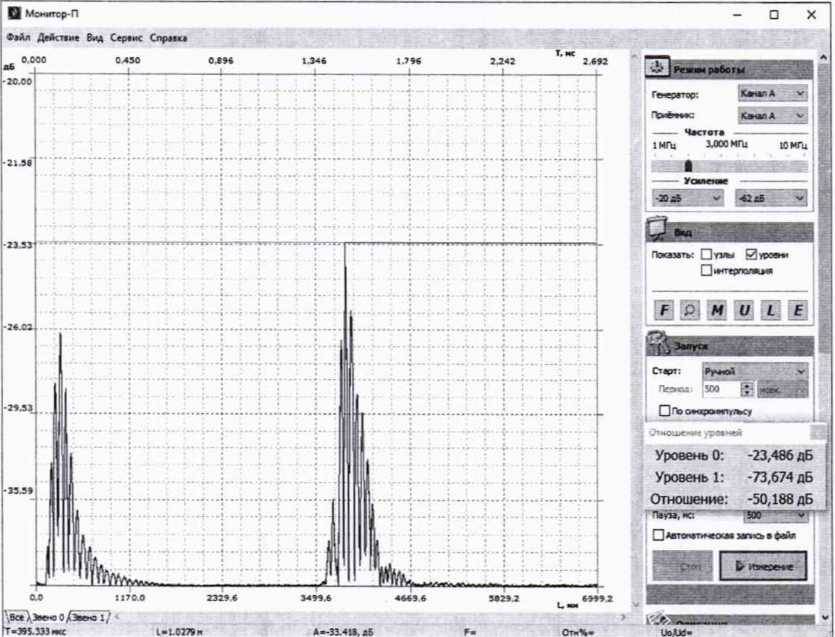Adjust the Частота frequency slider thumb
Image resolution: width=835 pixels, height=637 pixels.
coord(688,166)
